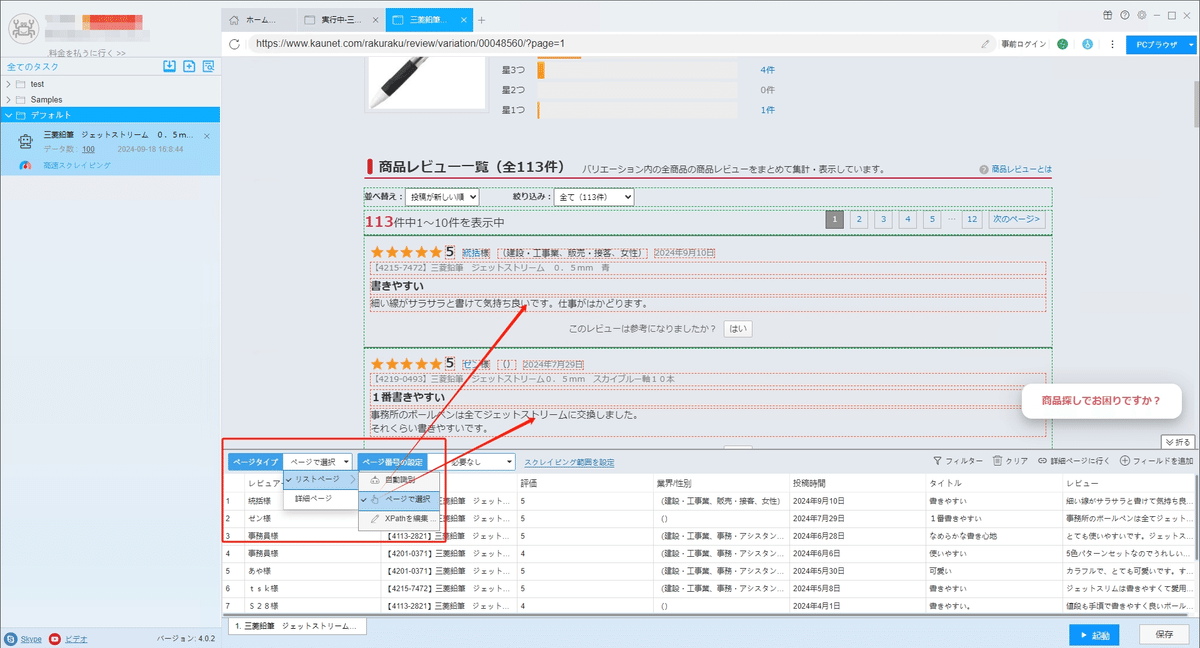The image size is (1200, 648).
Task: Click the pencil edit icon in address bar
Action: pyautogui.click(x=986, y=44)
